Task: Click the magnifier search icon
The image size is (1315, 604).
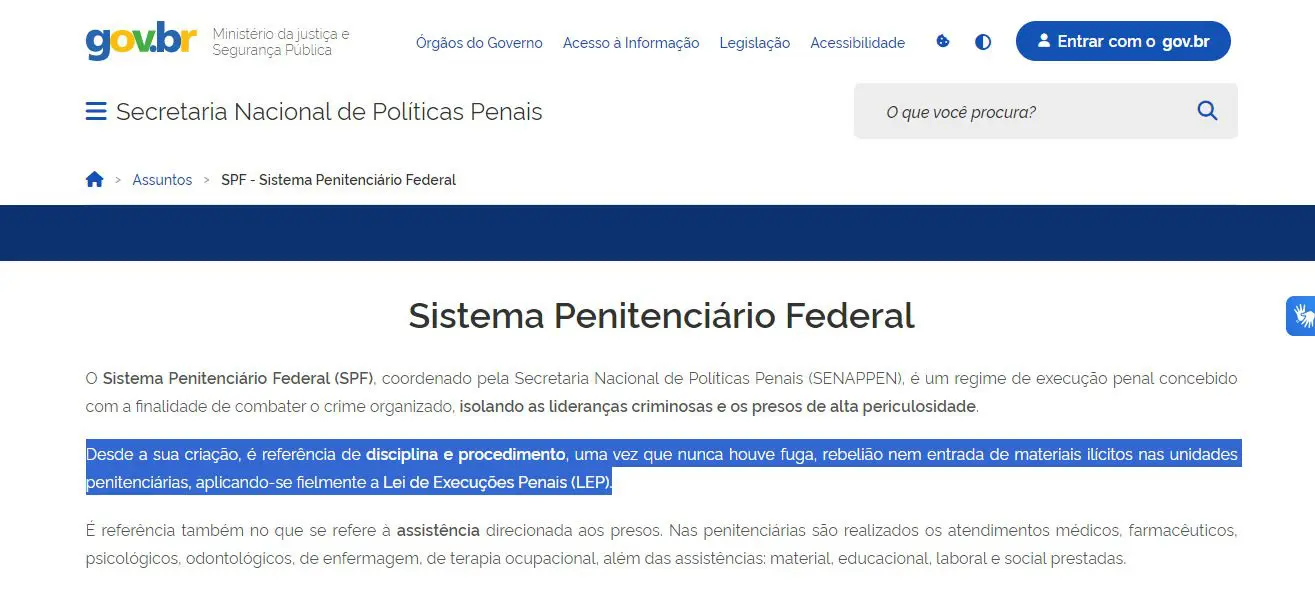Action: [x=1207, y=111]
